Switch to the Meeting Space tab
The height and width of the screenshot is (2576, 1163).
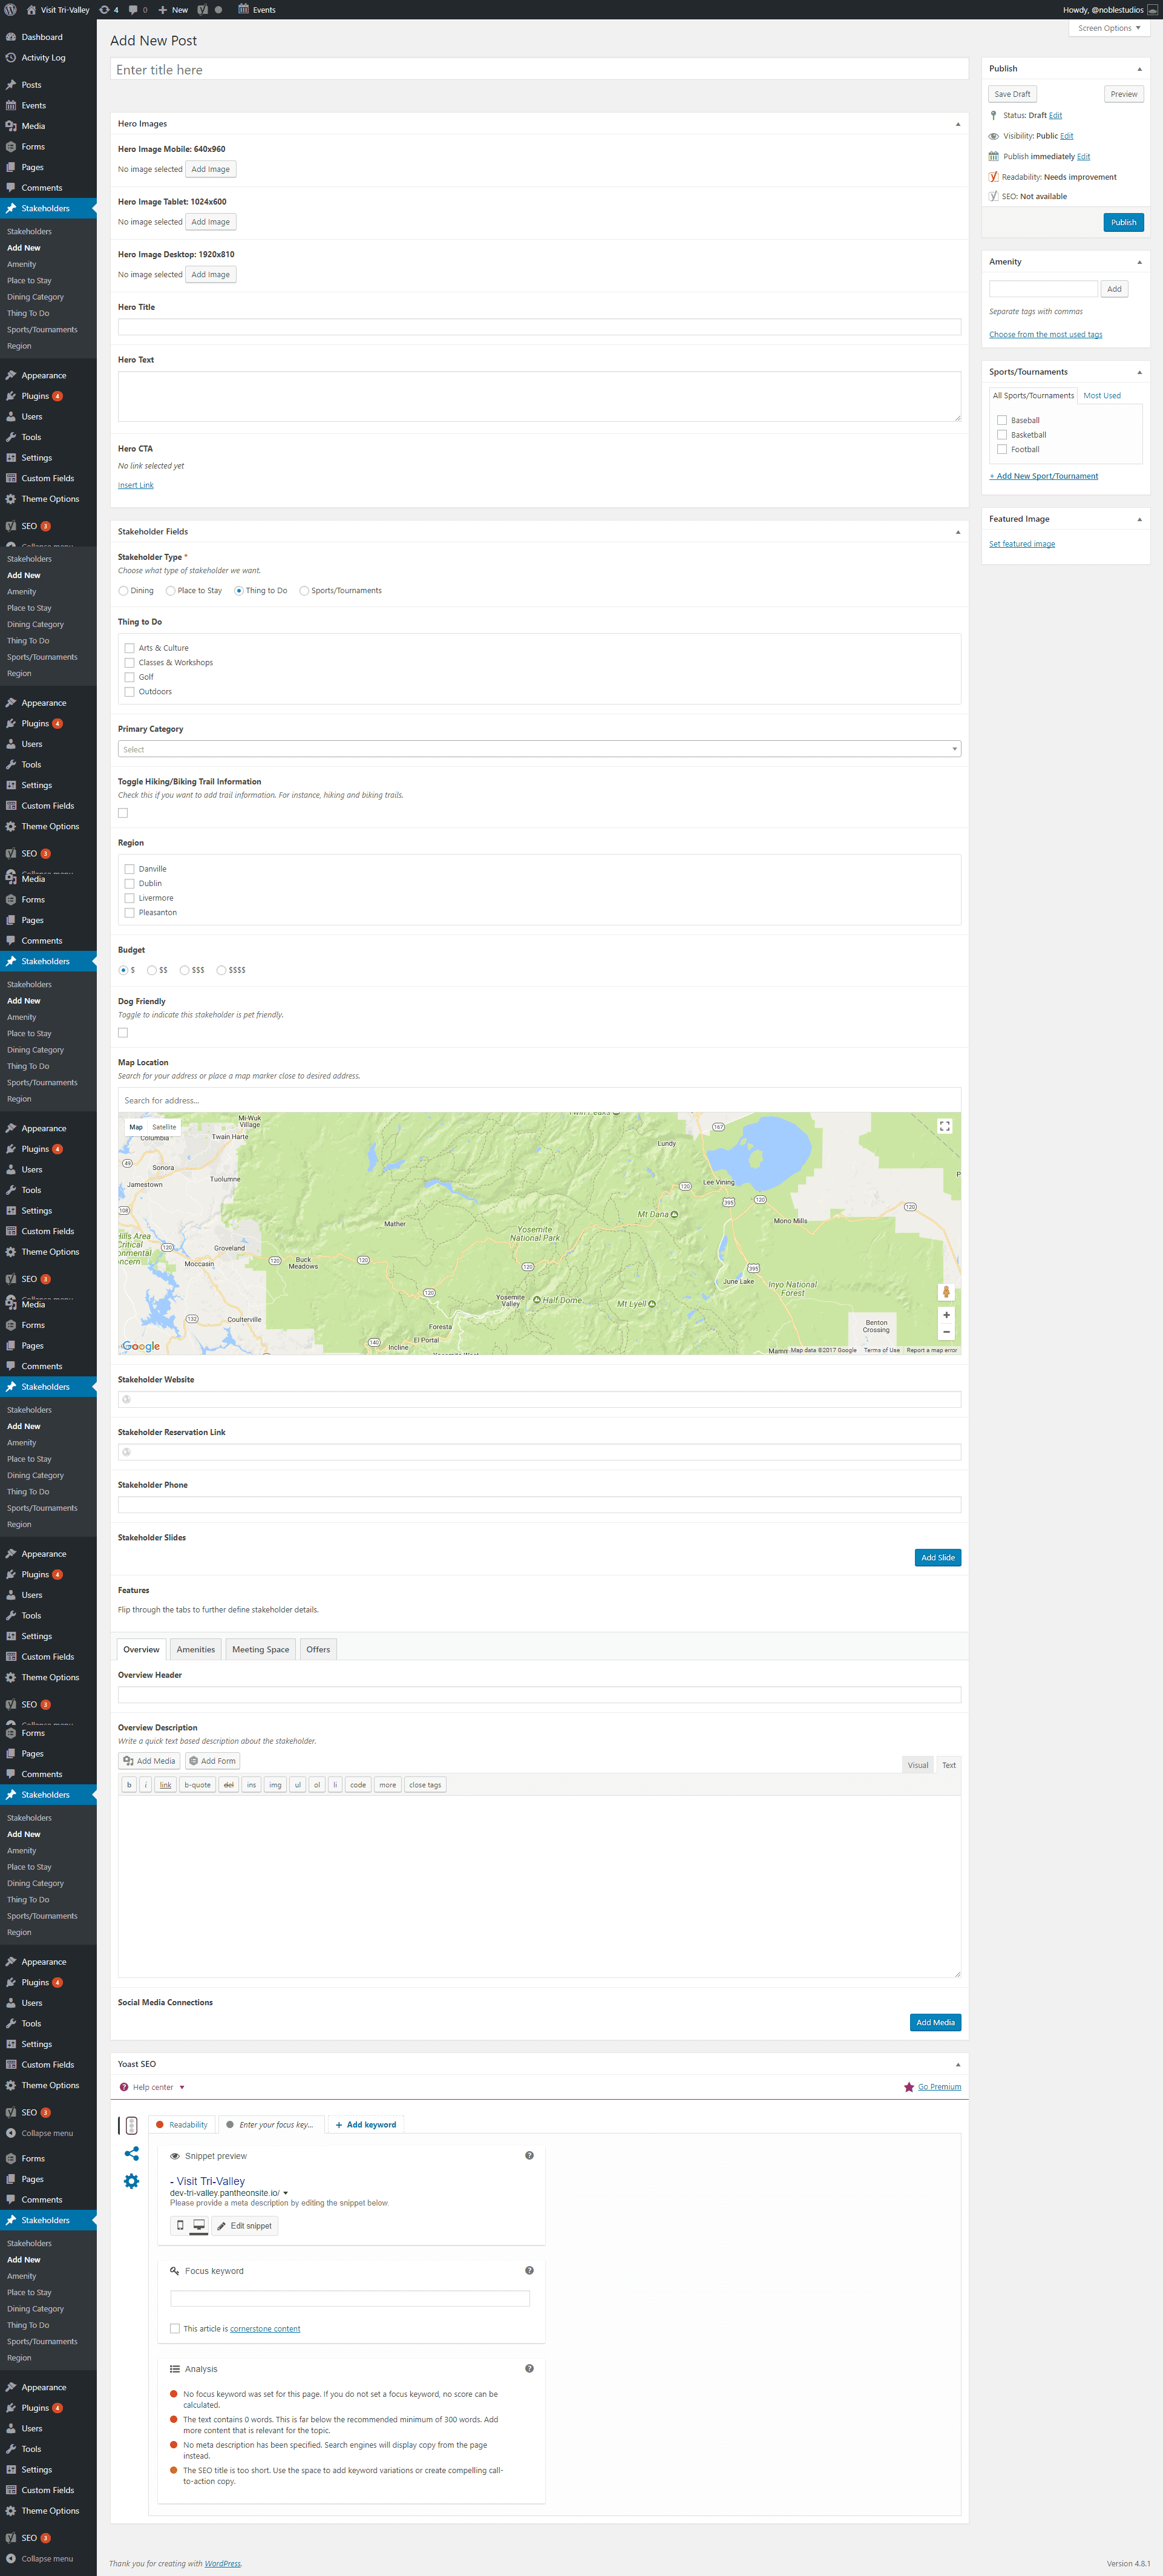click(260, 1649)
